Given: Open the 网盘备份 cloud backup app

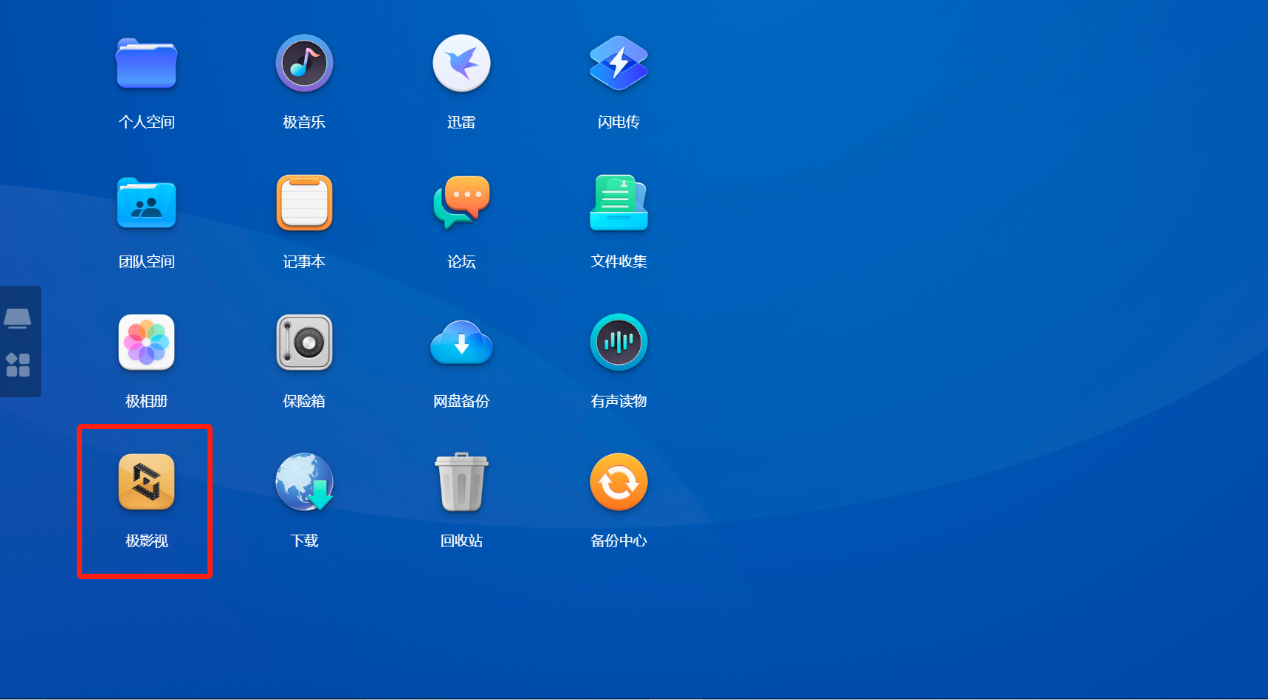Looking at the screenshot, I should pos(461,343).
